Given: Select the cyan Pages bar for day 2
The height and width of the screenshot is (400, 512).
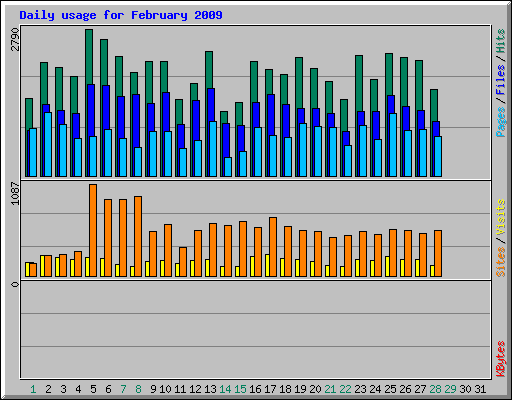Looking at the screenshot, I should tap(48, 144).
